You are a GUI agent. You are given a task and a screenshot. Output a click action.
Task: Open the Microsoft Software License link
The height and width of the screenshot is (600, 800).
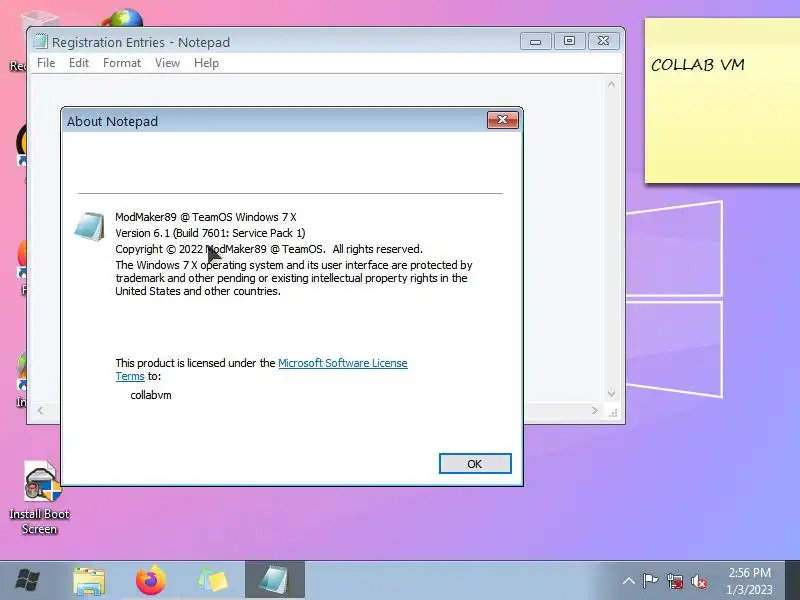[342, 363]
